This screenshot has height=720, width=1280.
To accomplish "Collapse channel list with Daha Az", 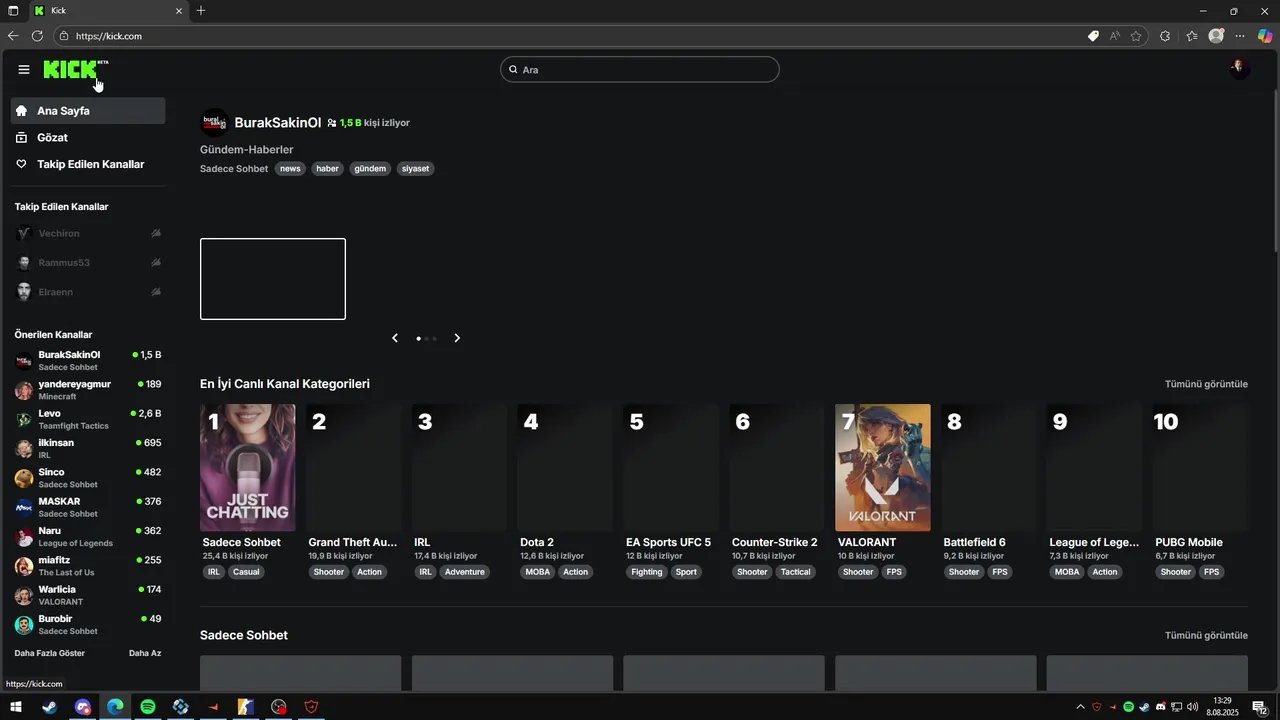I will tap(145, 653).
